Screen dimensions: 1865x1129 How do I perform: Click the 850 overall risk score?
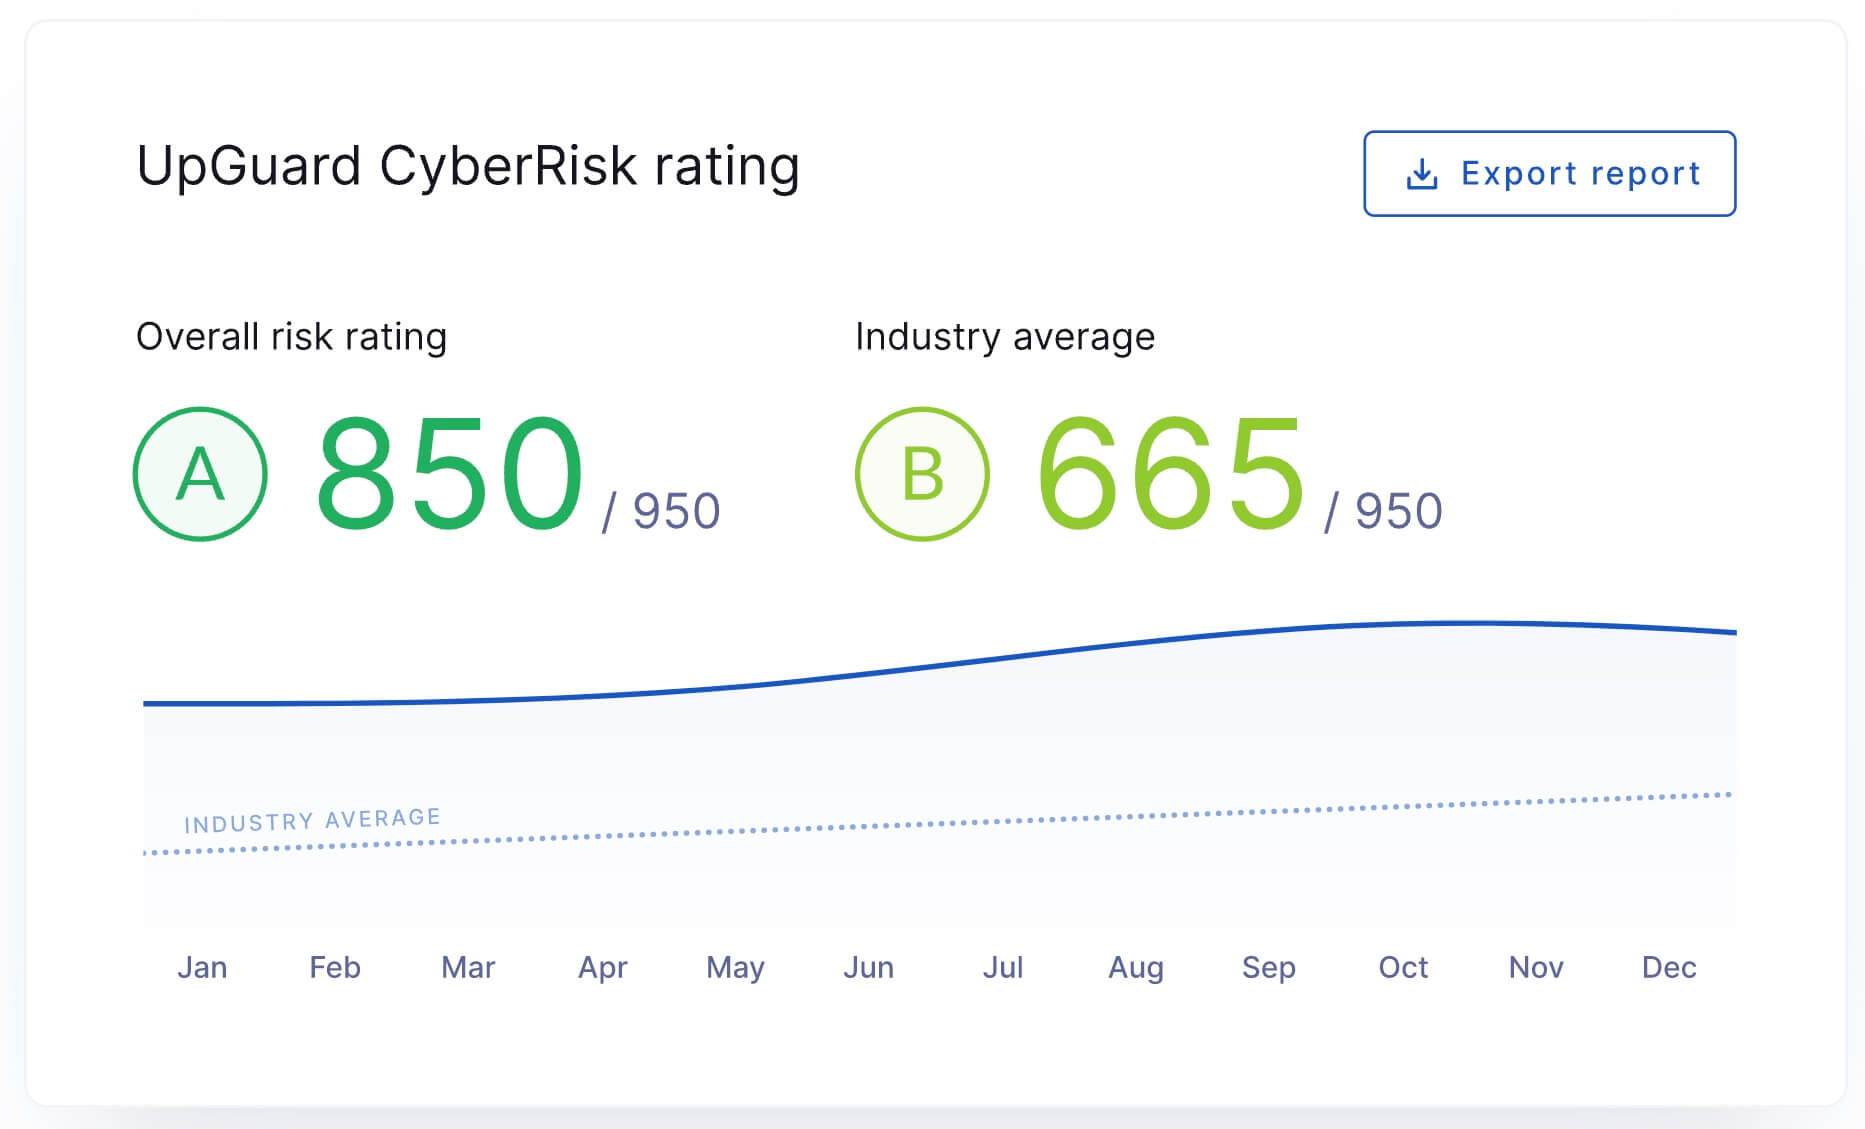(x=449, y=474)
